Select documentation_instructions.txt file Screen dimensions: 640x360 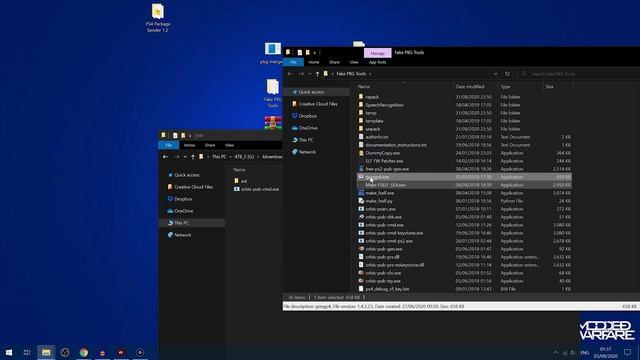click(396, 145)
